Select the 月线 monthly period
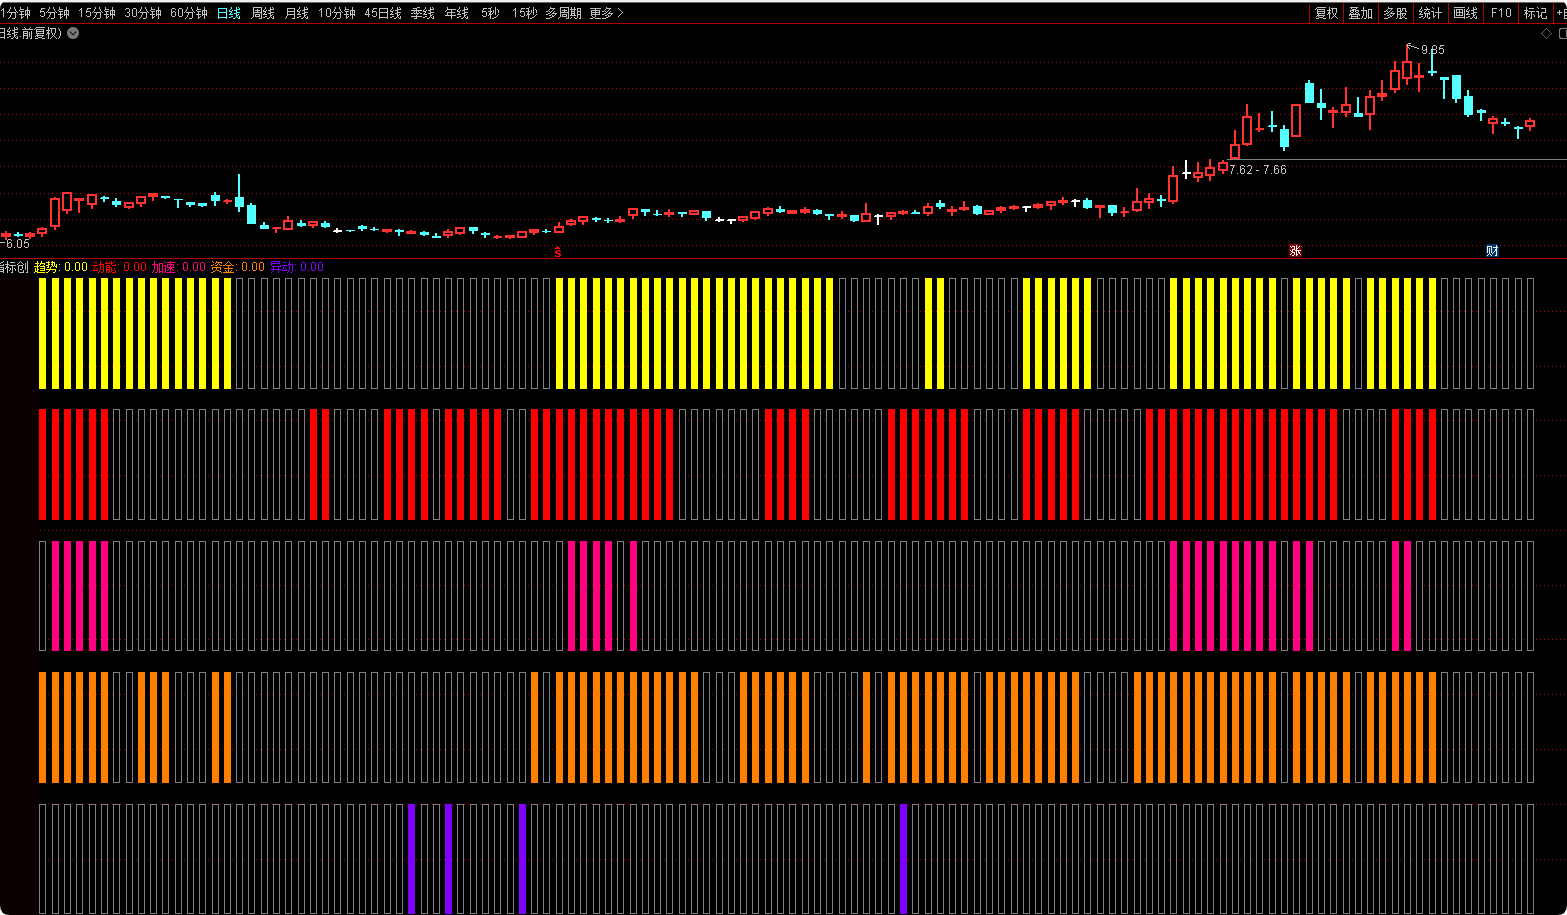This screenshot has height=915, width=1567. tap(297, 13)
